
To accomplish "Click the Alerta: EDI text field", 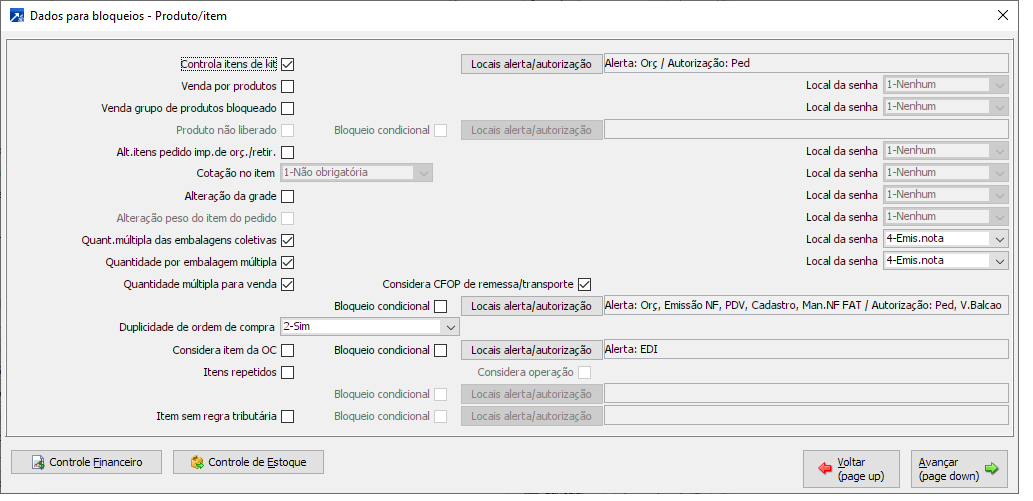I will click(805, 349).
